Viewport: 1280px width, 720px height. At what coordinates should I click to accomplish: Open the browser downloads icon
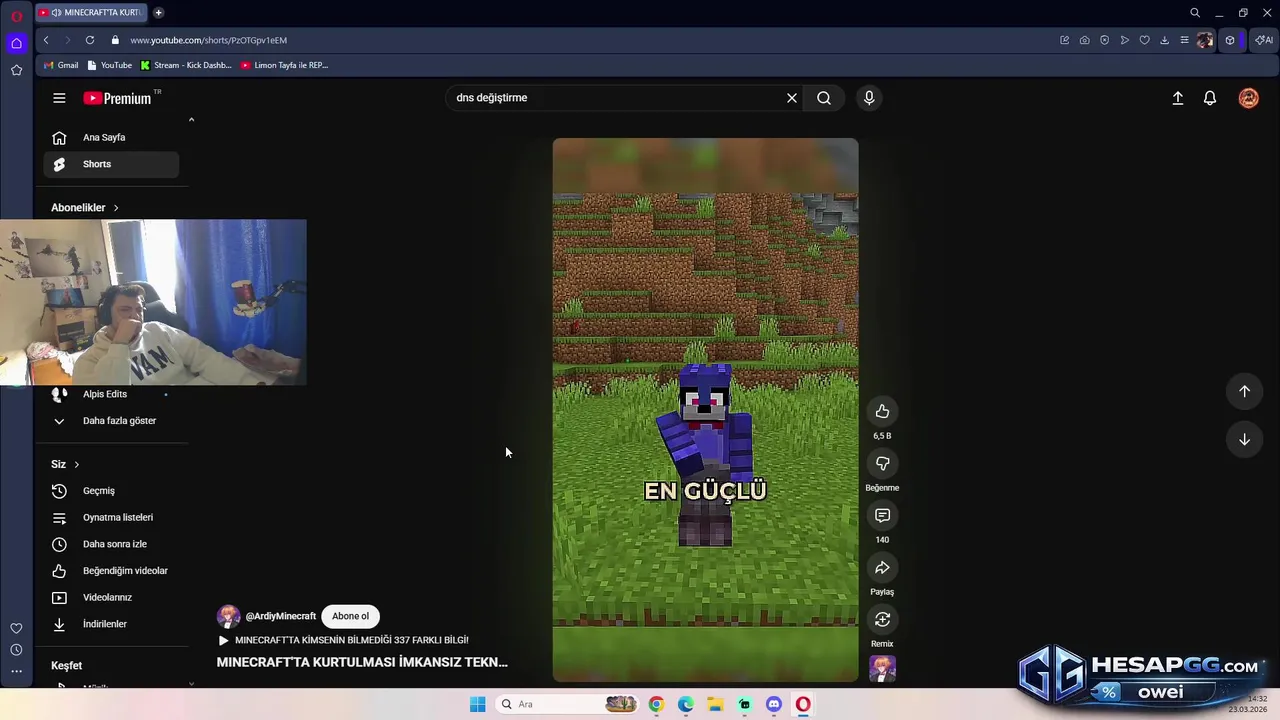pyautogui.click(x=1164, y=40)
